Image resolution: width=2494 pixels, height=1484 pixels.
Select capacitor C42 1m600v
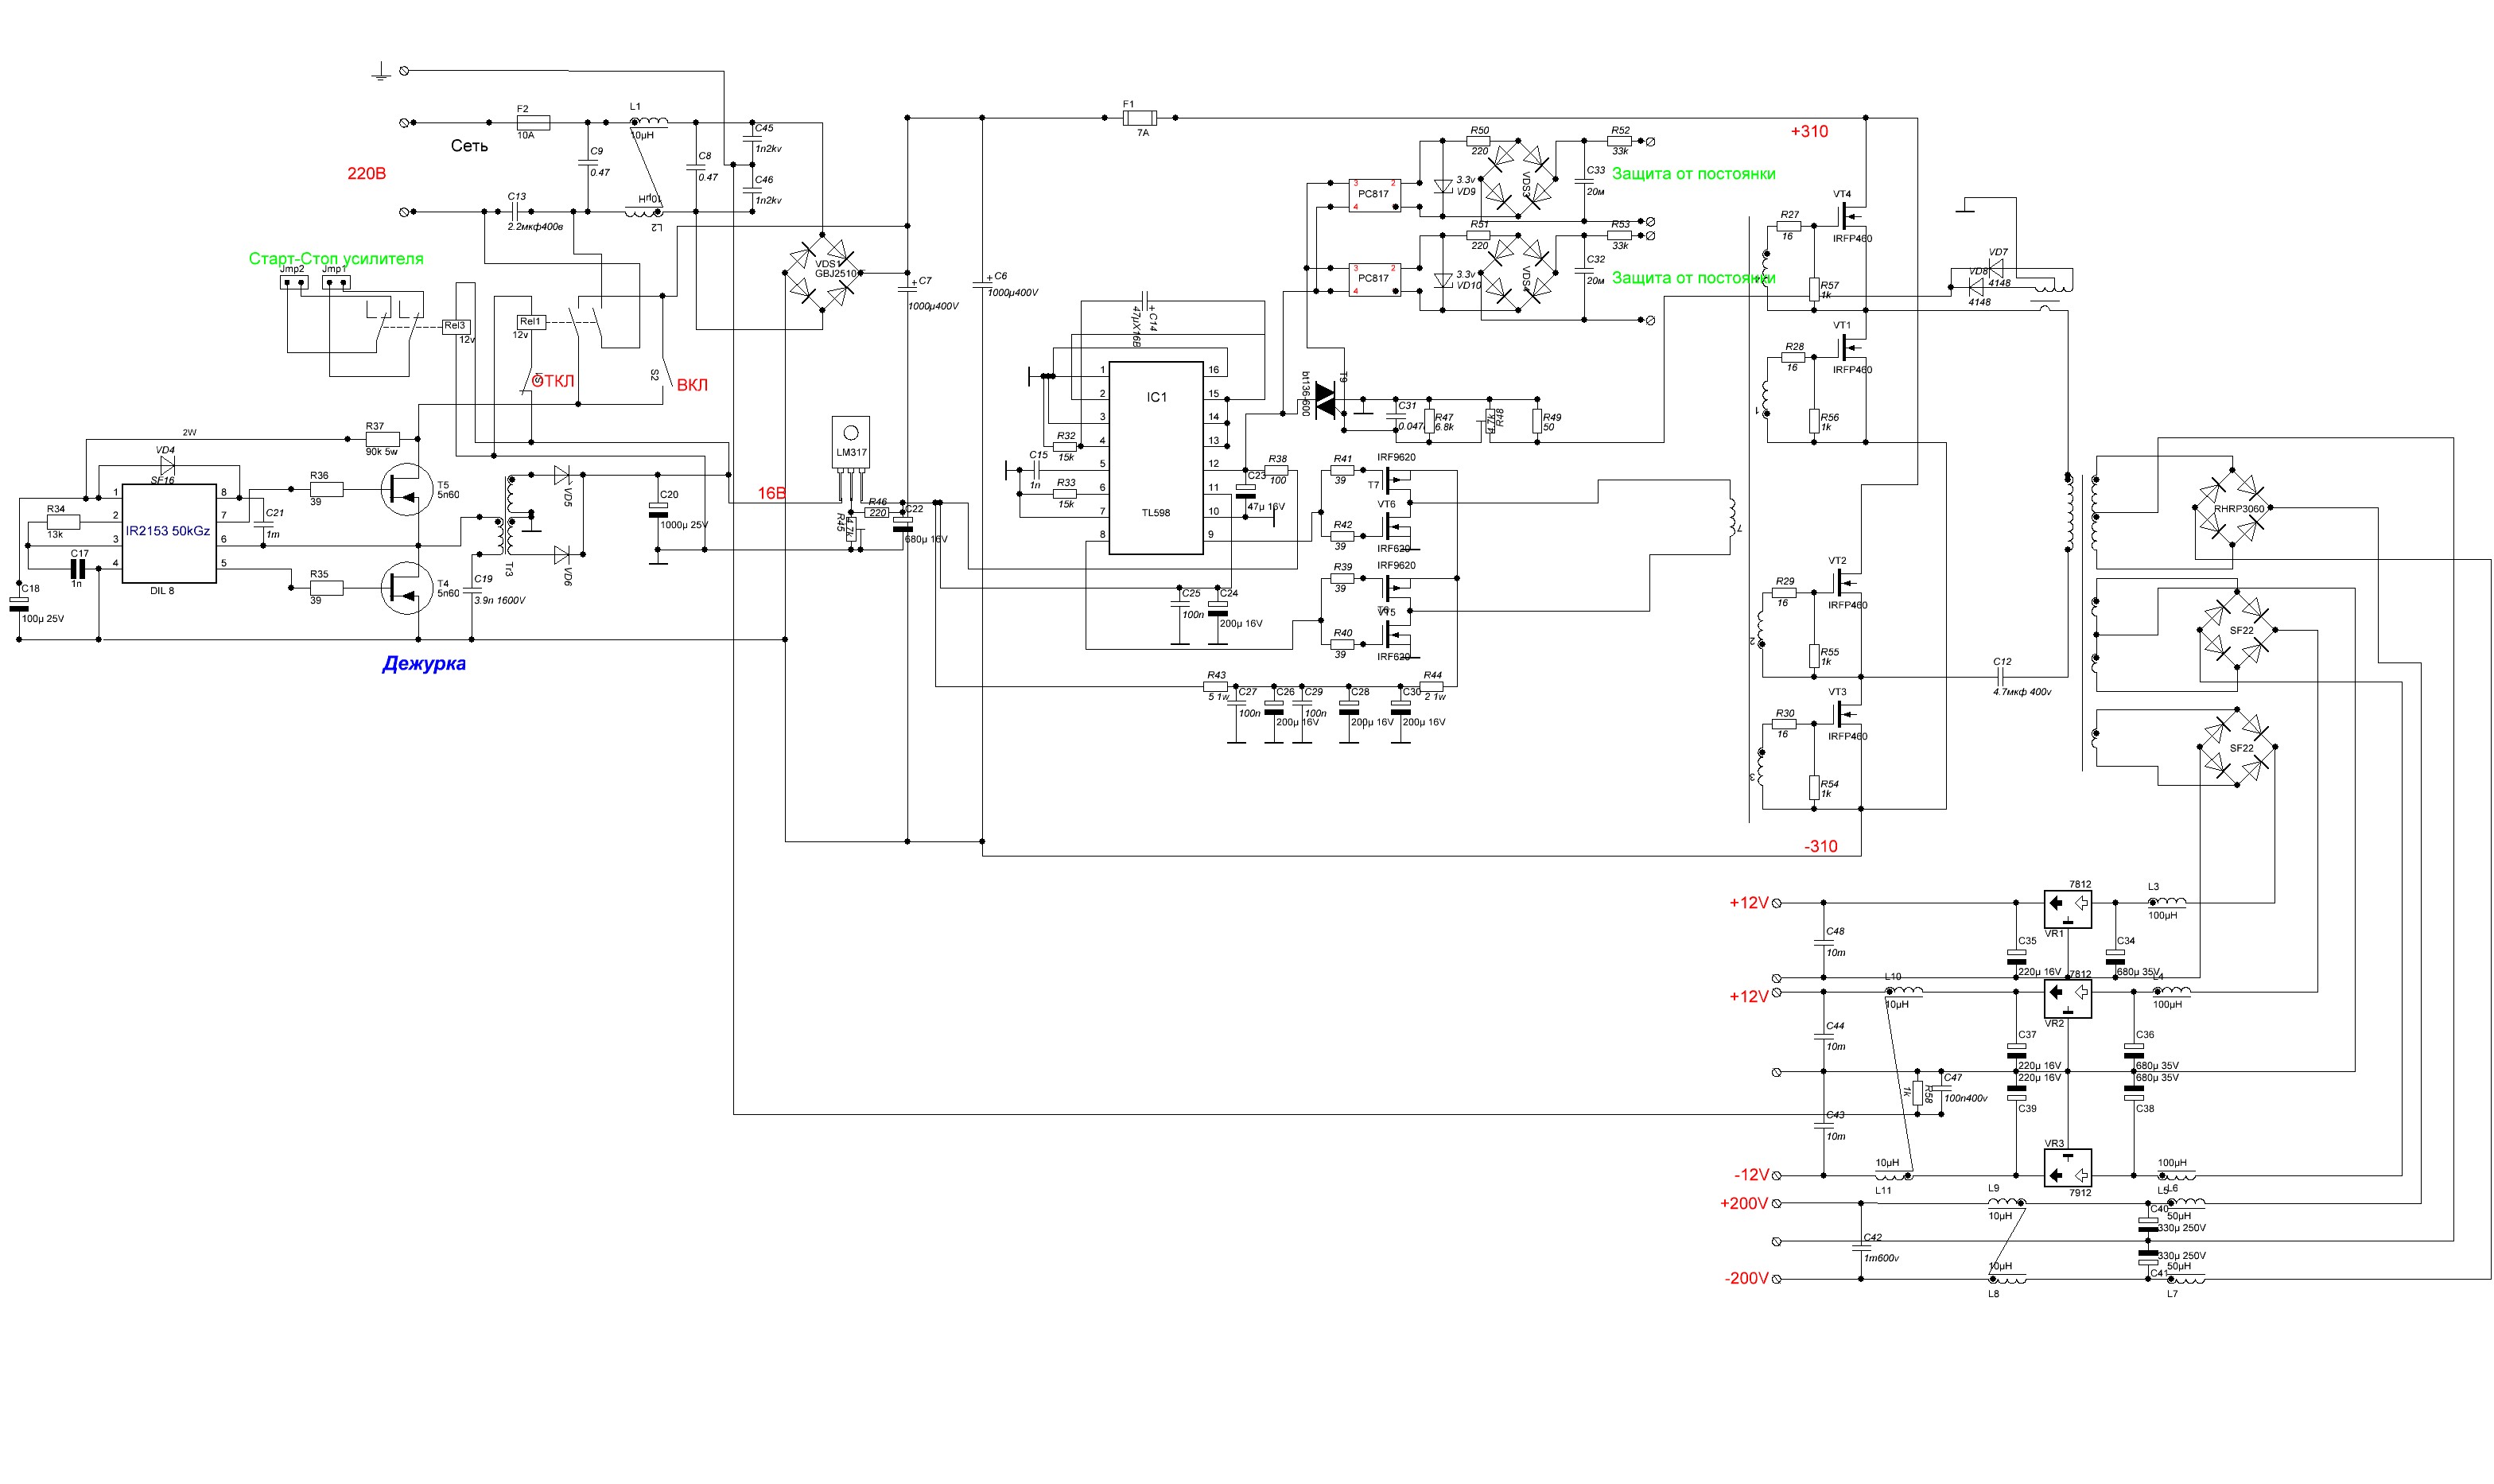(x=1860, y=1247)
